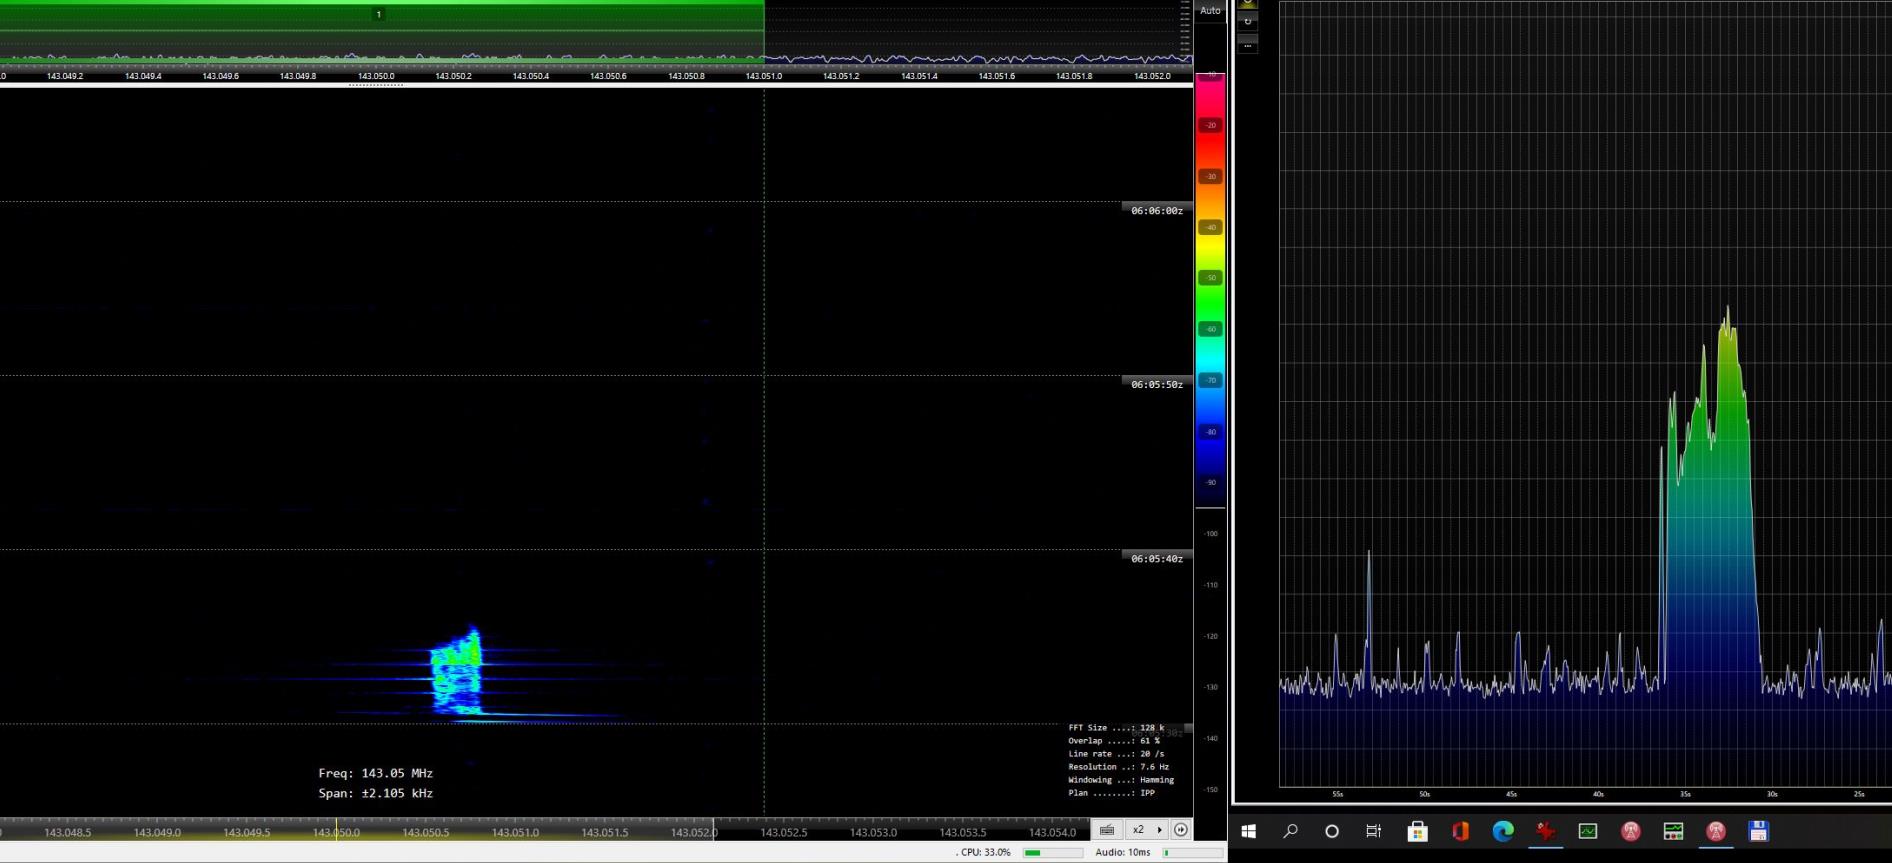Click the circular reset icon below Auto
Viewport: 1892px width, 863px height.
[1247, 22]
